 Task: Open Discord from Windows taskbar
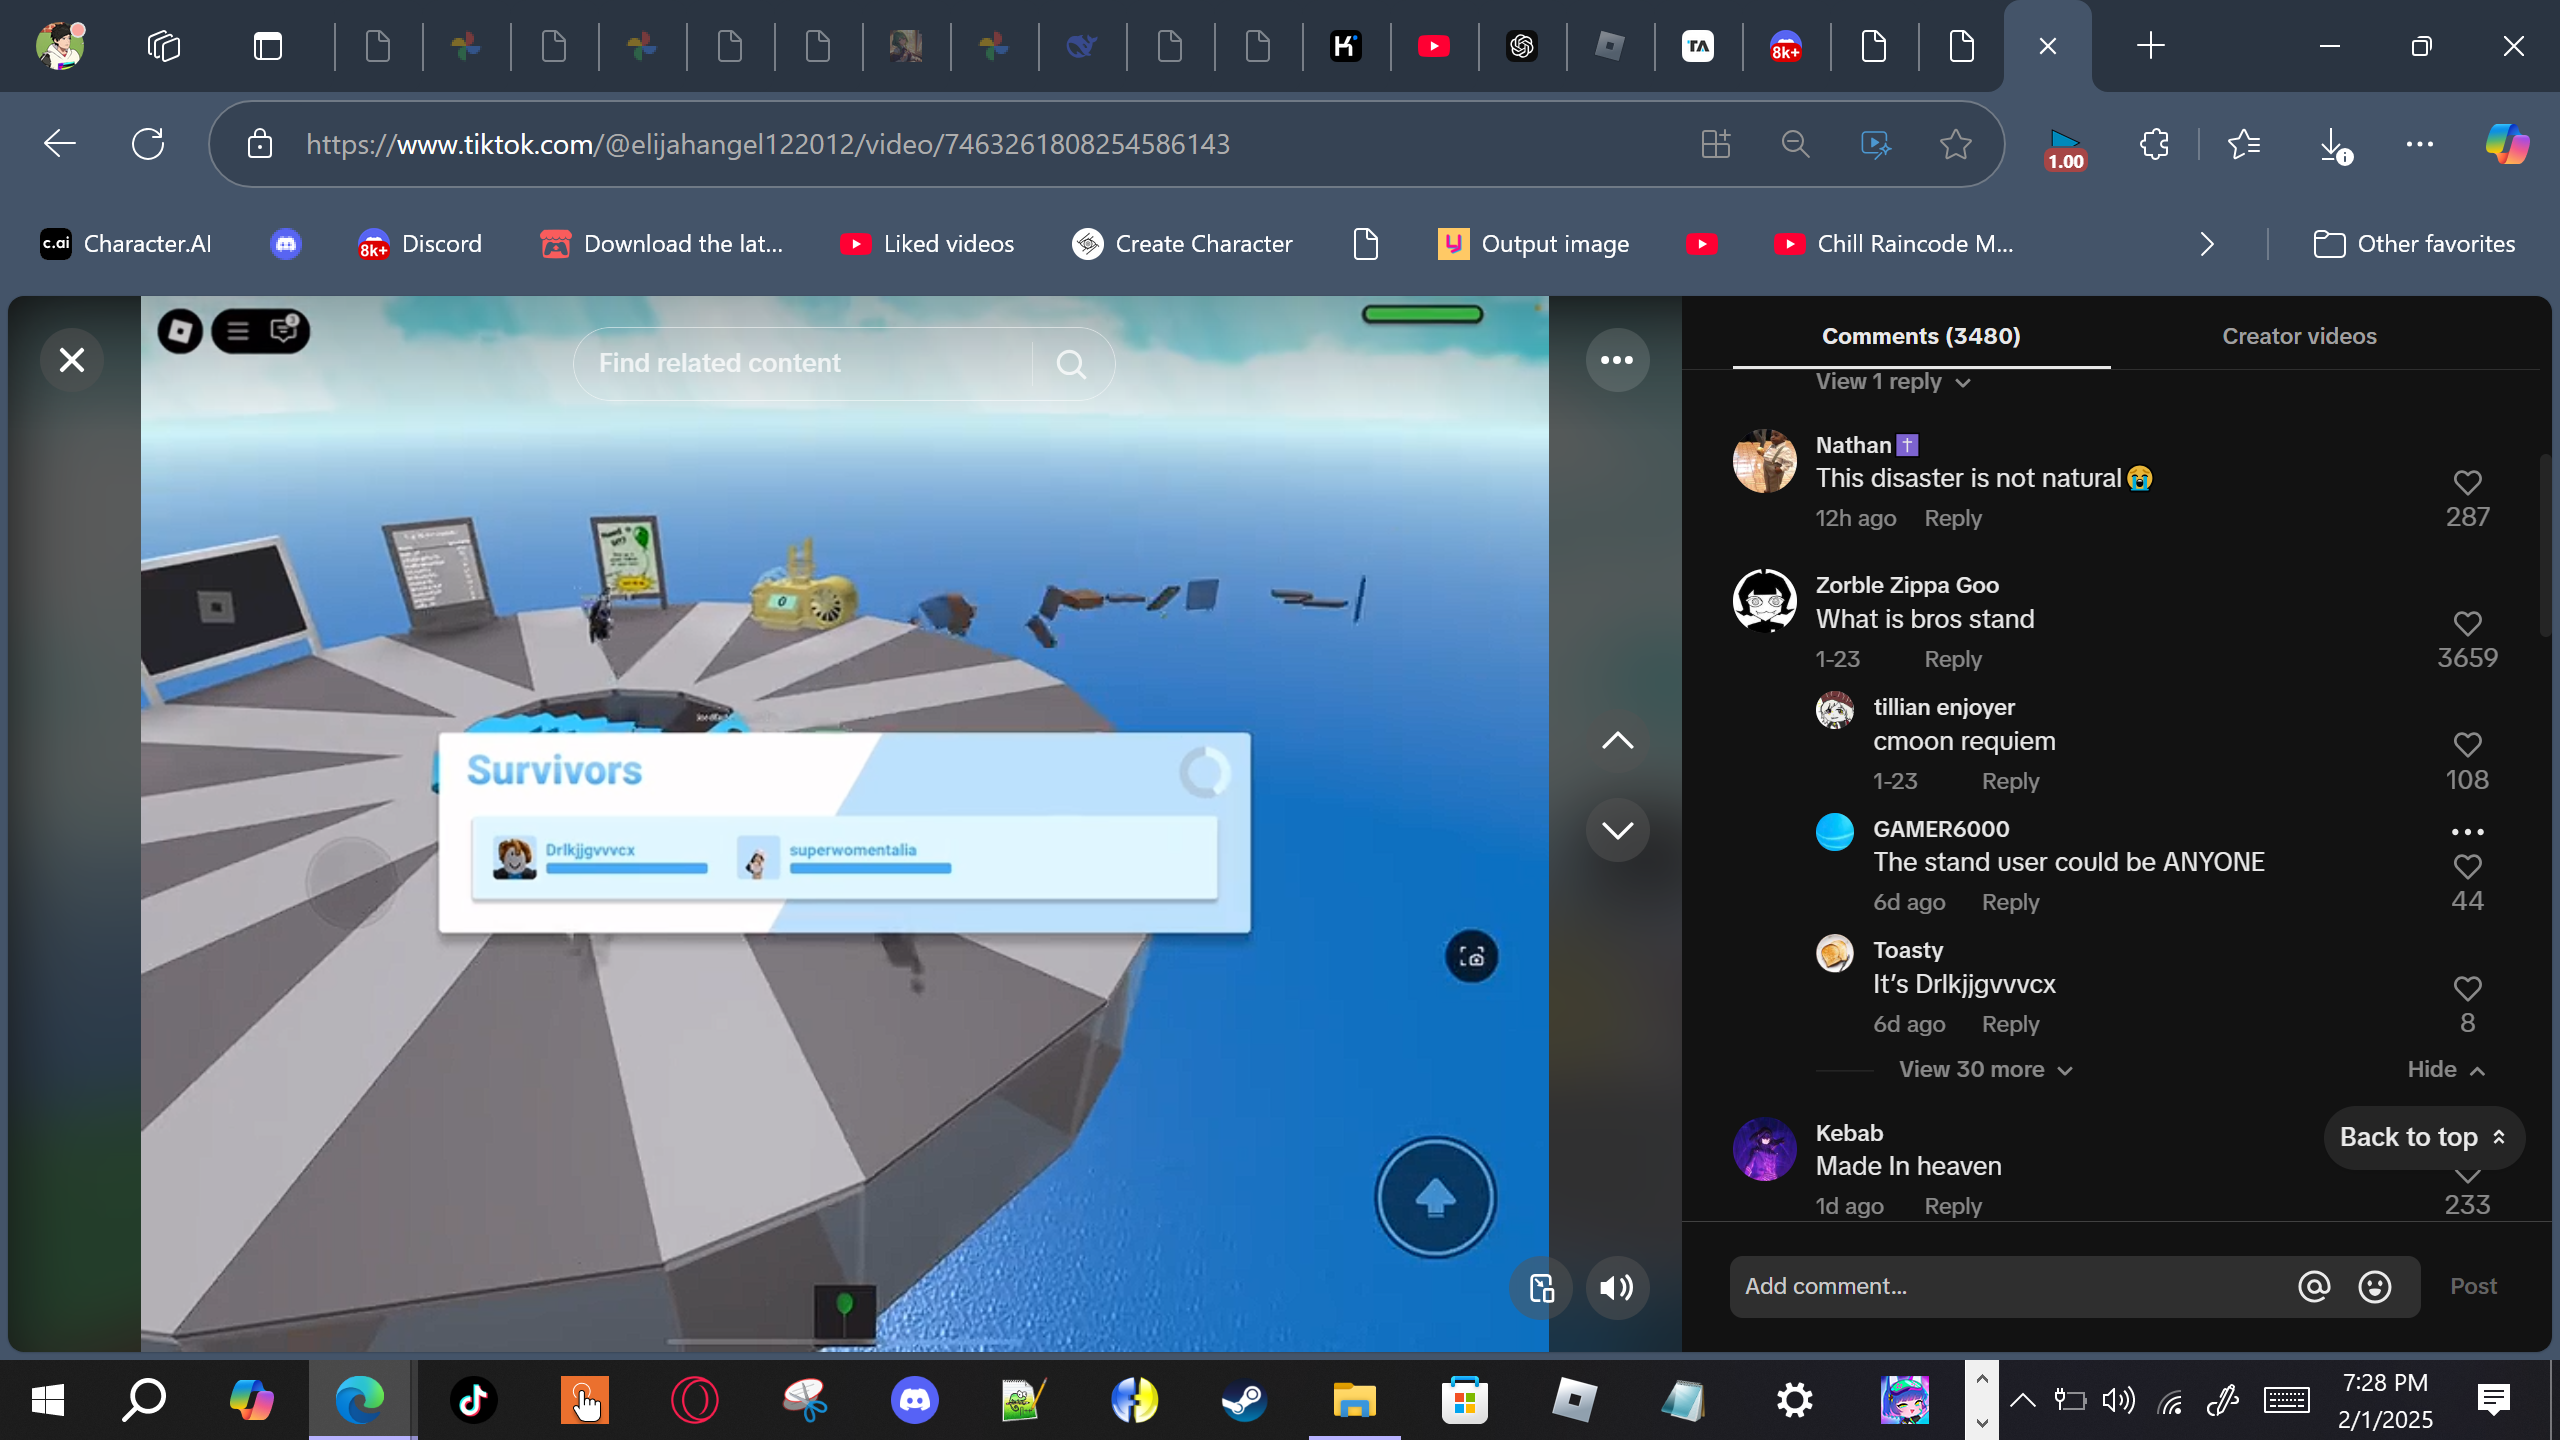pos(914,1400)
